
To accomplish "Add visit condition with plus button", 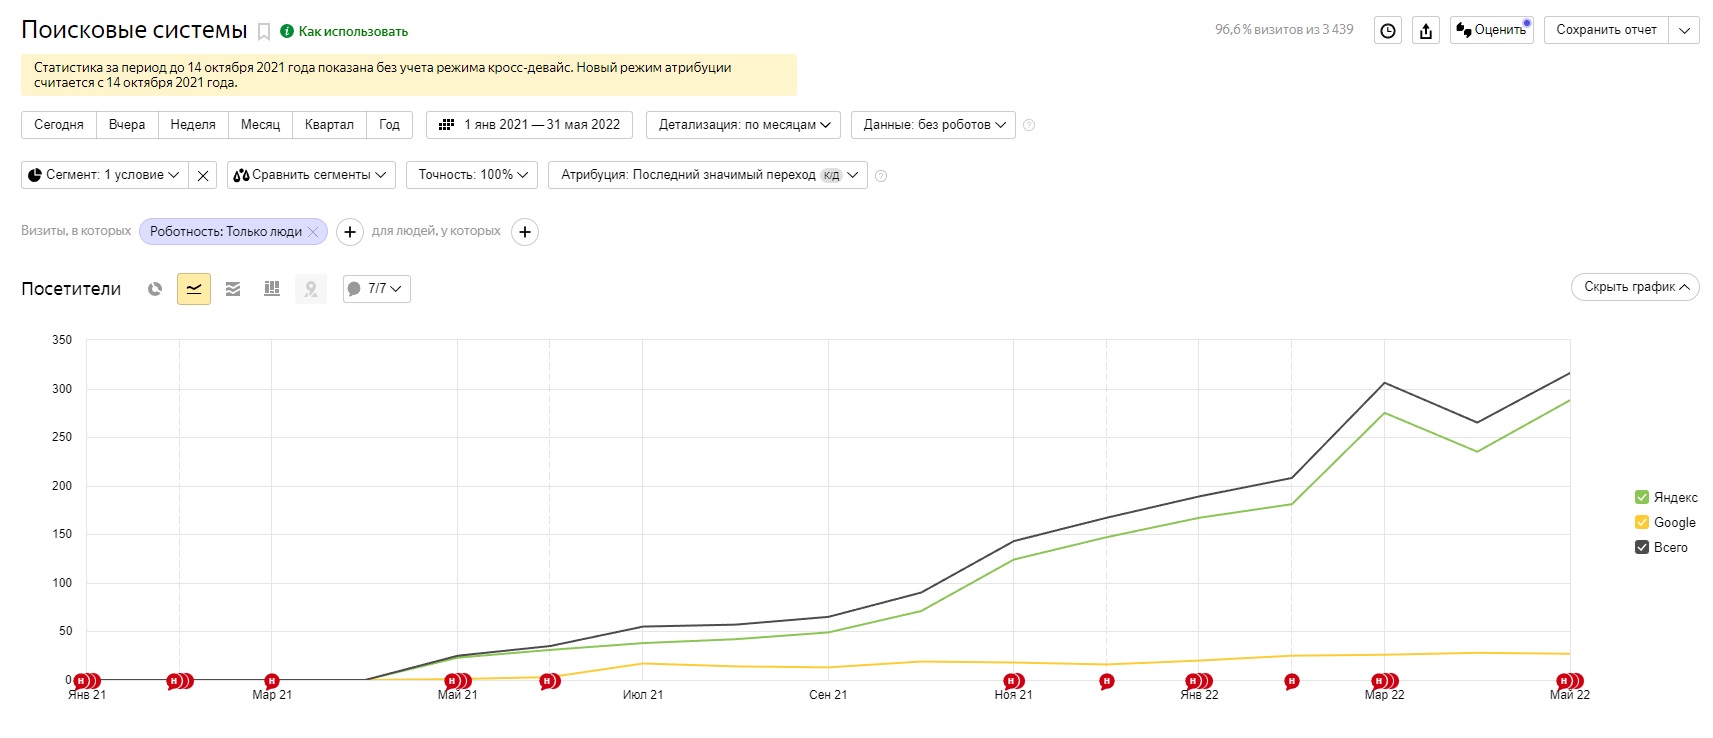I will 349,232.
